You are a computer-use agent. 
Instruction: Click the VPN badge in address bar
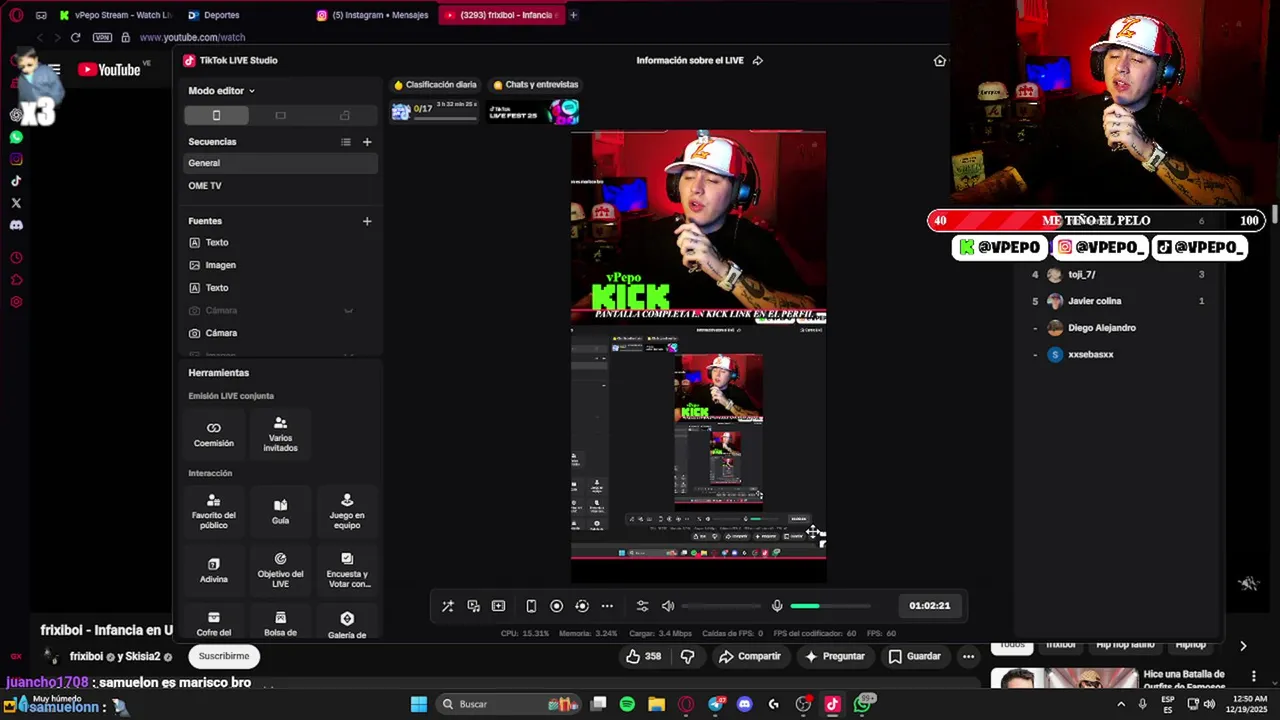[102, 37]
